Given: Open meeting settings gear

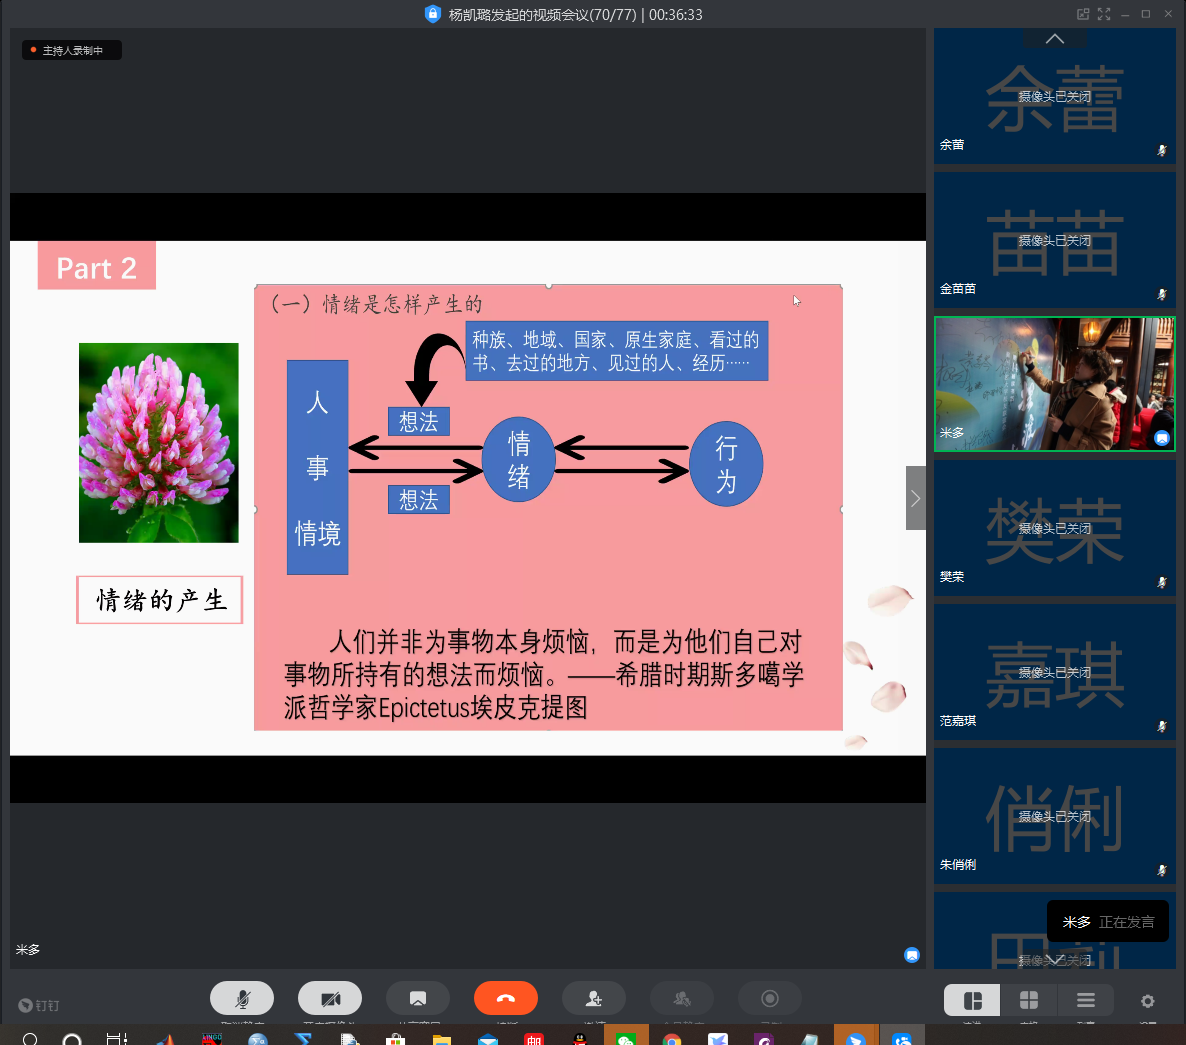Looking at the screenshot, I should click(x=1148, y=1000).
